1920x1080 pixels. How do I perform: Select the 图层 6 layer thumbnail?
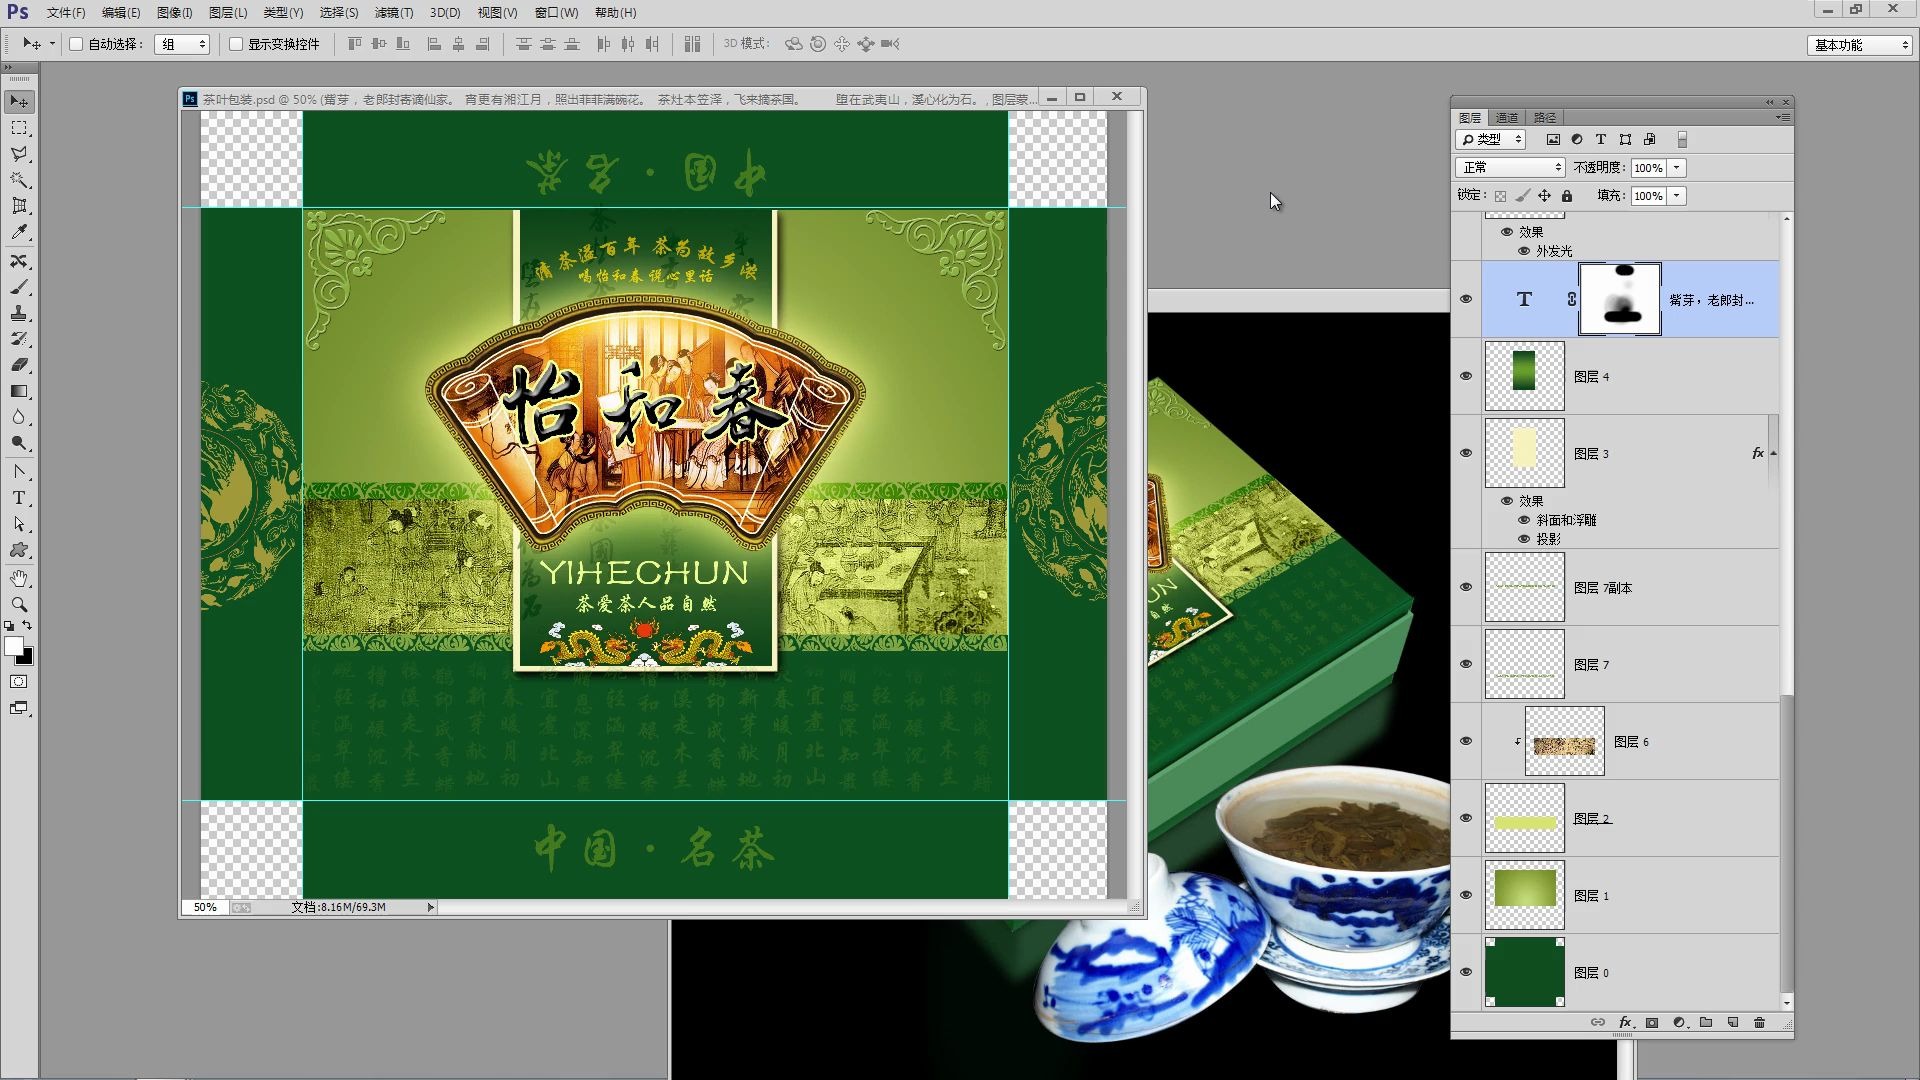click(1564, 741)
